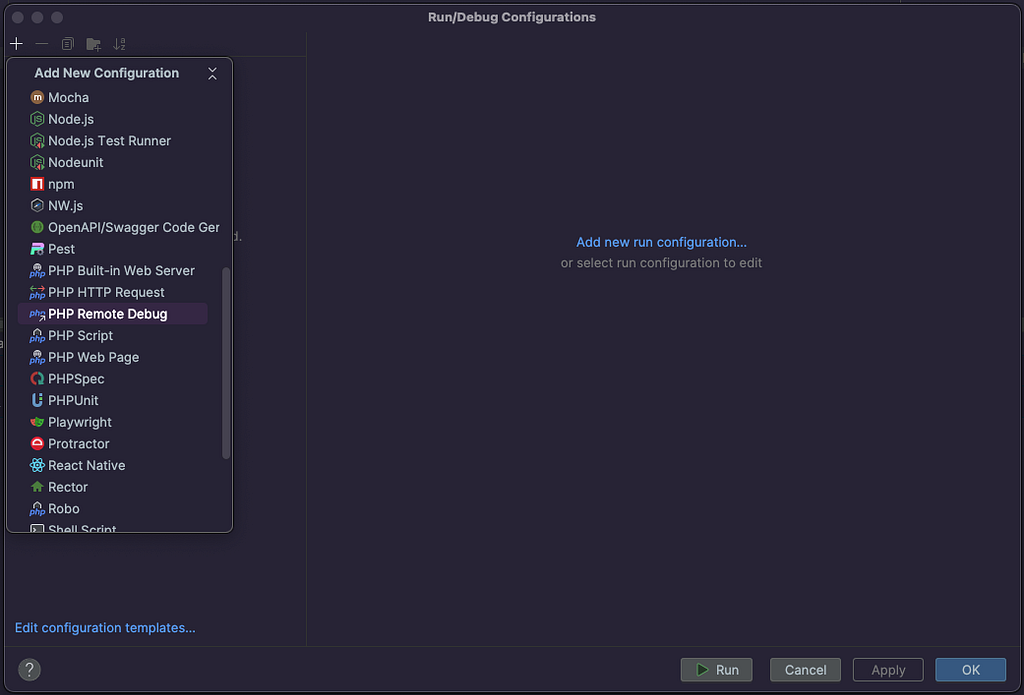
Task: Click the plus Add New Configuration icon
Action: [x=16, y=44]
